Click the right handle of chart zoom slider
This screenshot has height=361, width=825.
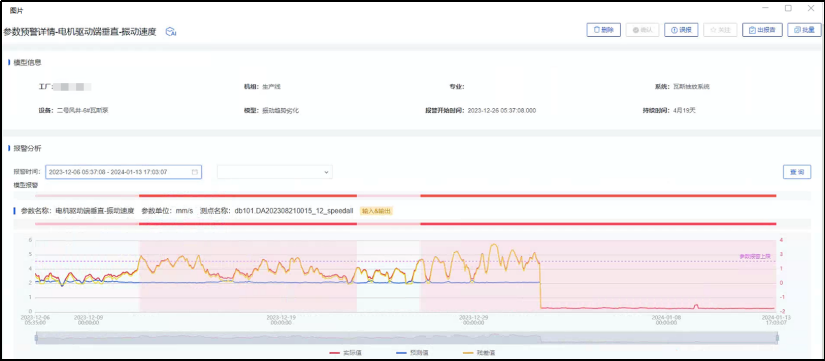[777, 338]
